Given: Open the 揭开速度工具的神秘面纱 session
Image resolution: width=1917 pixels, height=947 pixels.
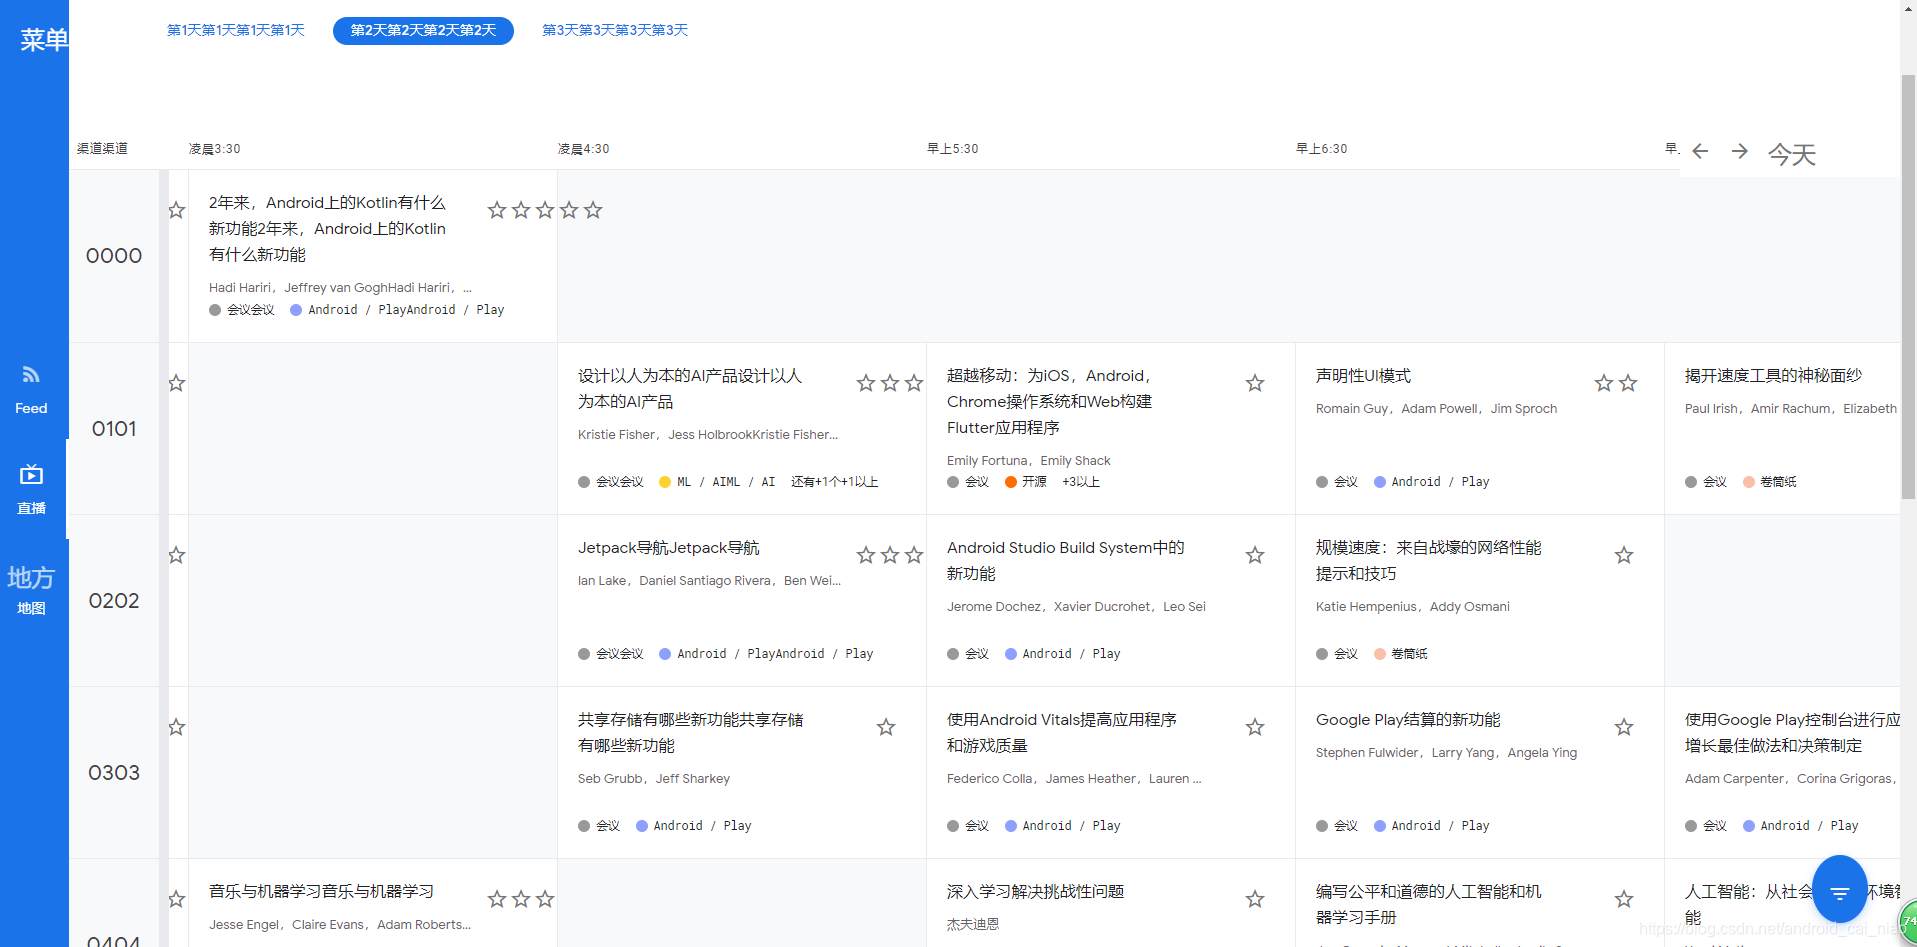Looking at the screenshot, I should click(x=1773, y=375).
